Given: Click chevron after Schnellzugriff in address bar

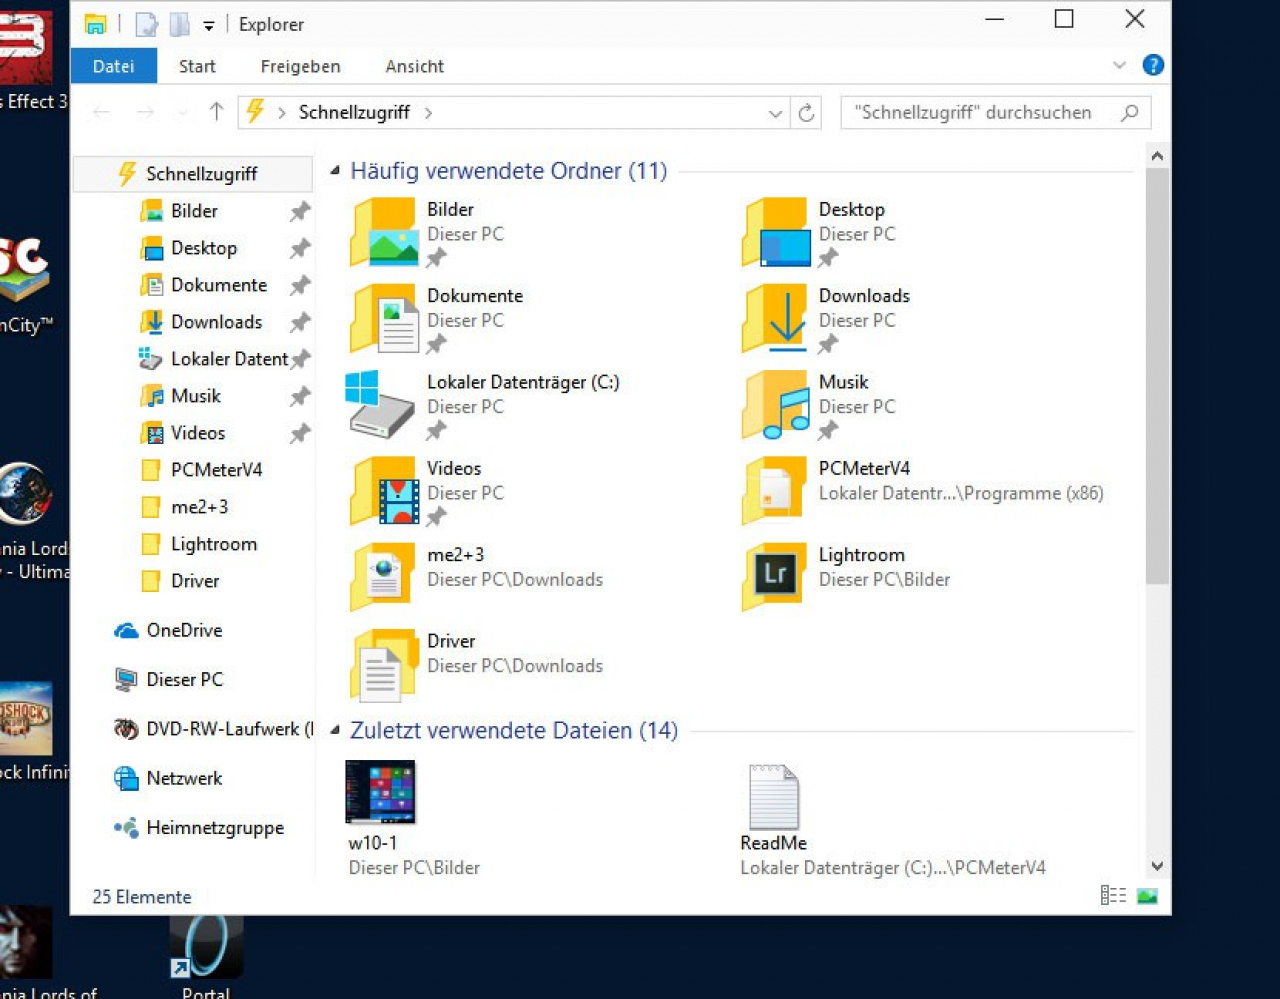Looking at the screenshot, I should [428, 113].
